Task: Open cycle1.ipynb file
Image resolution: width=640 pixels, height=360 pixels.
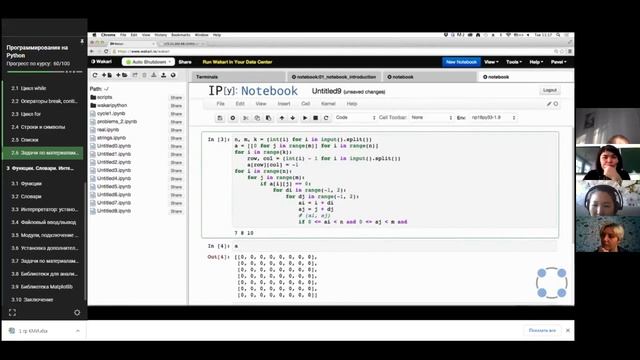Action: pyautogui.click(x=111, y=113)
